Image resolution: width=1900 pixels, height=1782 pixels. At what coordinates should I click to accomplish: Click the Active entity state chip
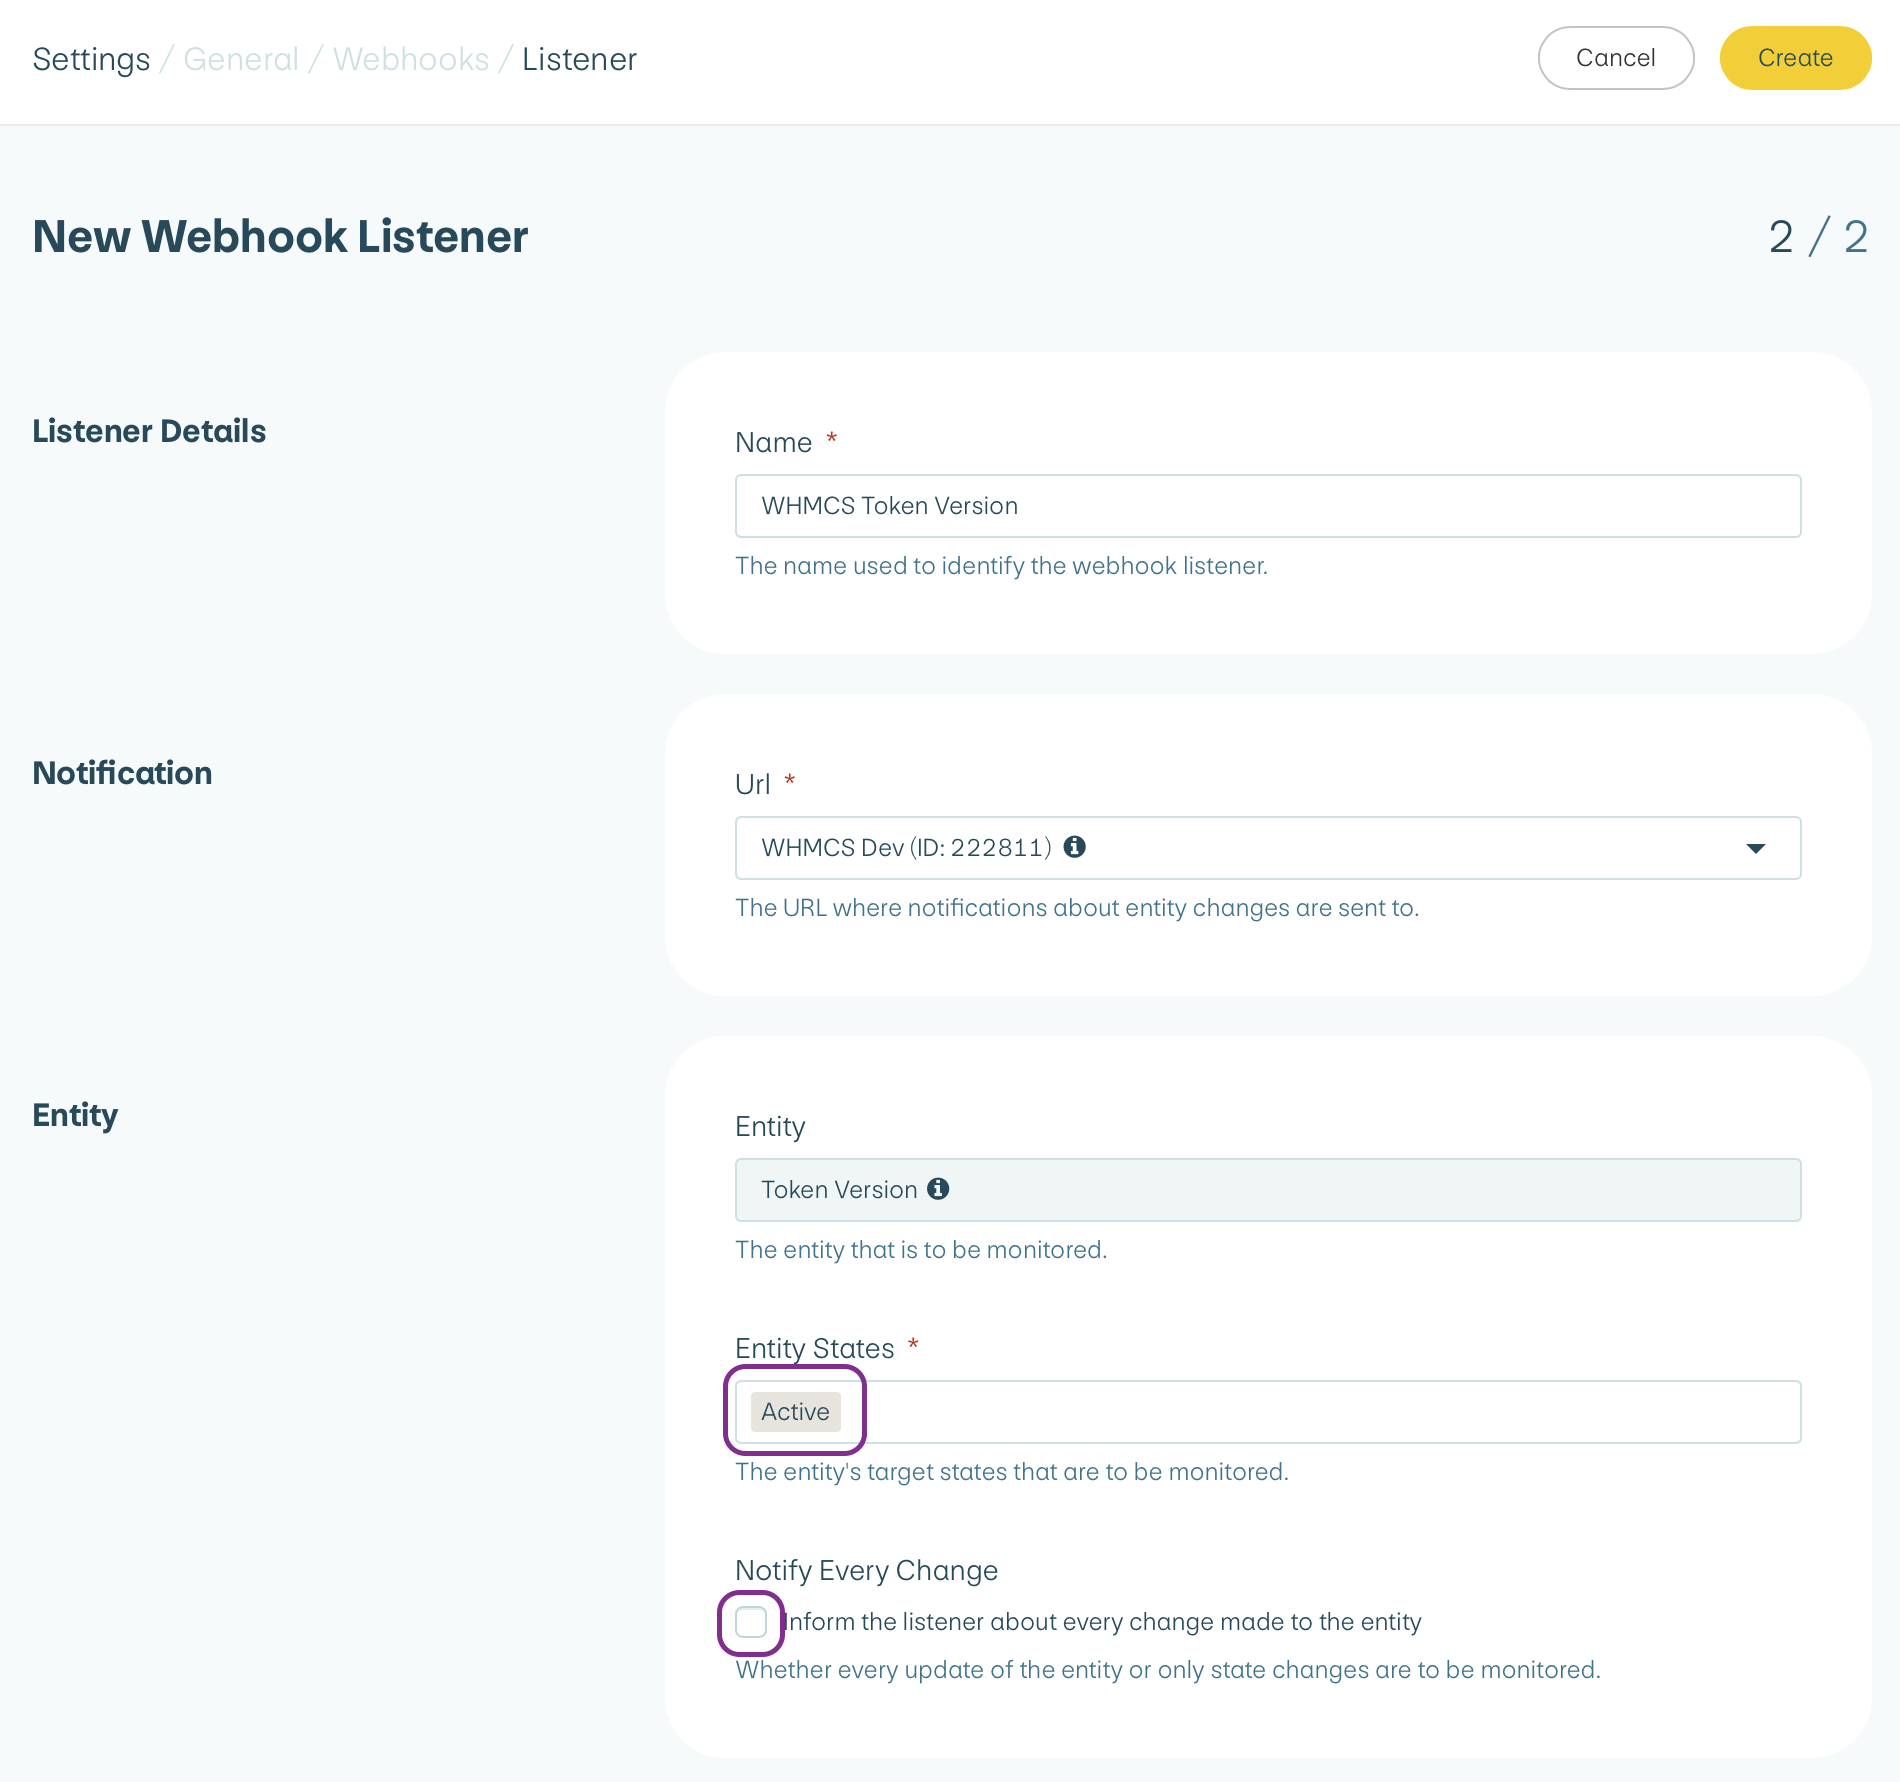(795, 1412)
